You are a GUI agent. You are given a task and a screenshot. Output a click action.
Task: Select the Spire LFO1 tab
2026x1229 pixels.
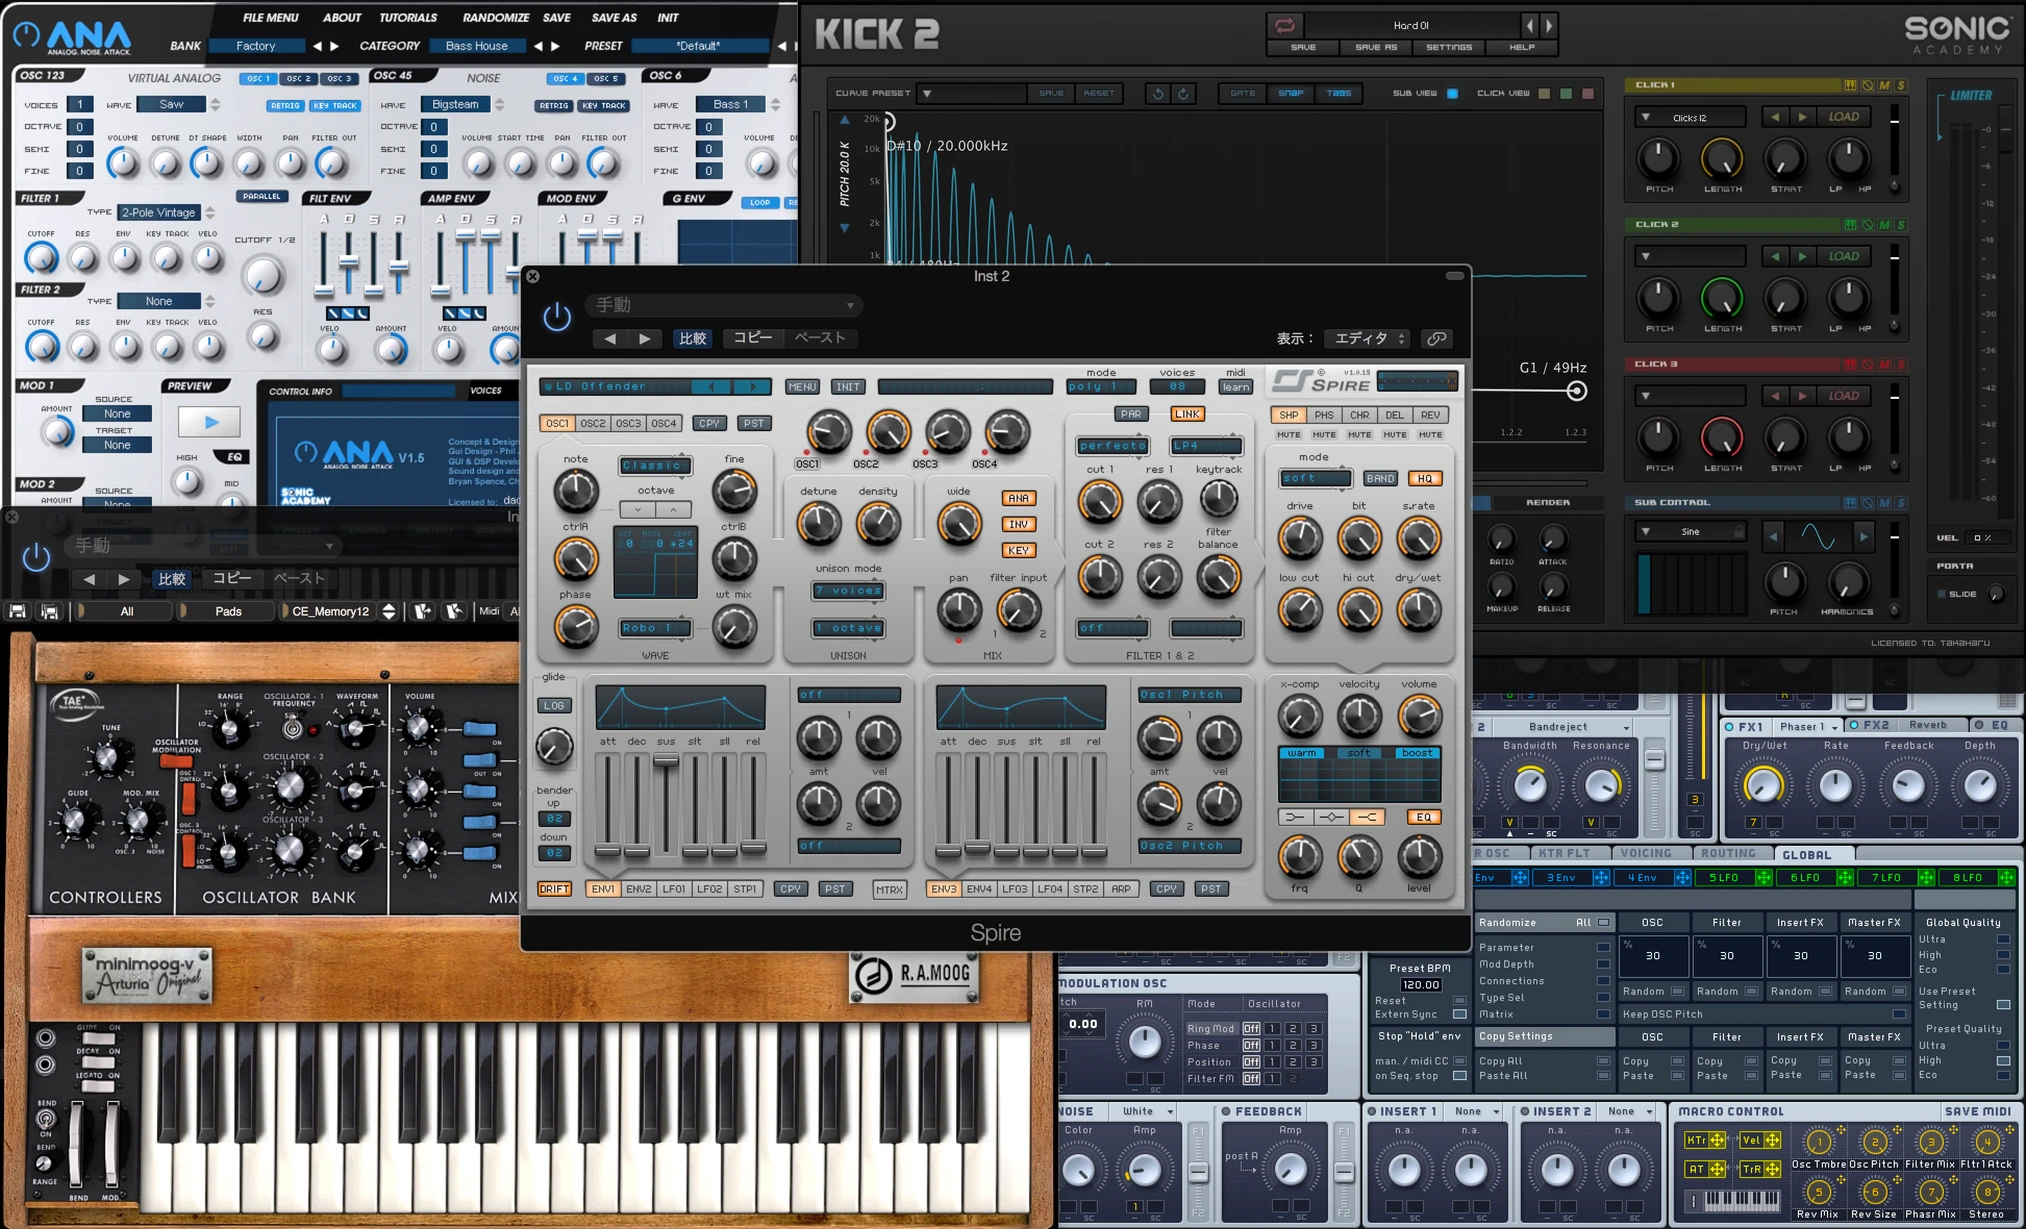coord(674,888)
